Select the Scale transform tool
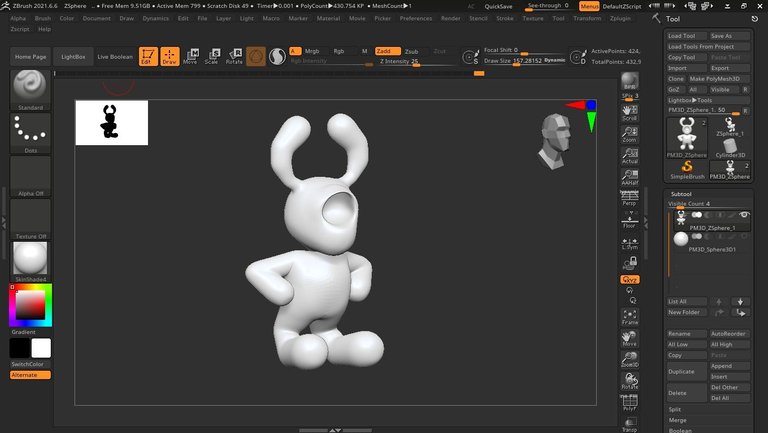This screenshot has width=768, height=433. [x=212, y=56]
